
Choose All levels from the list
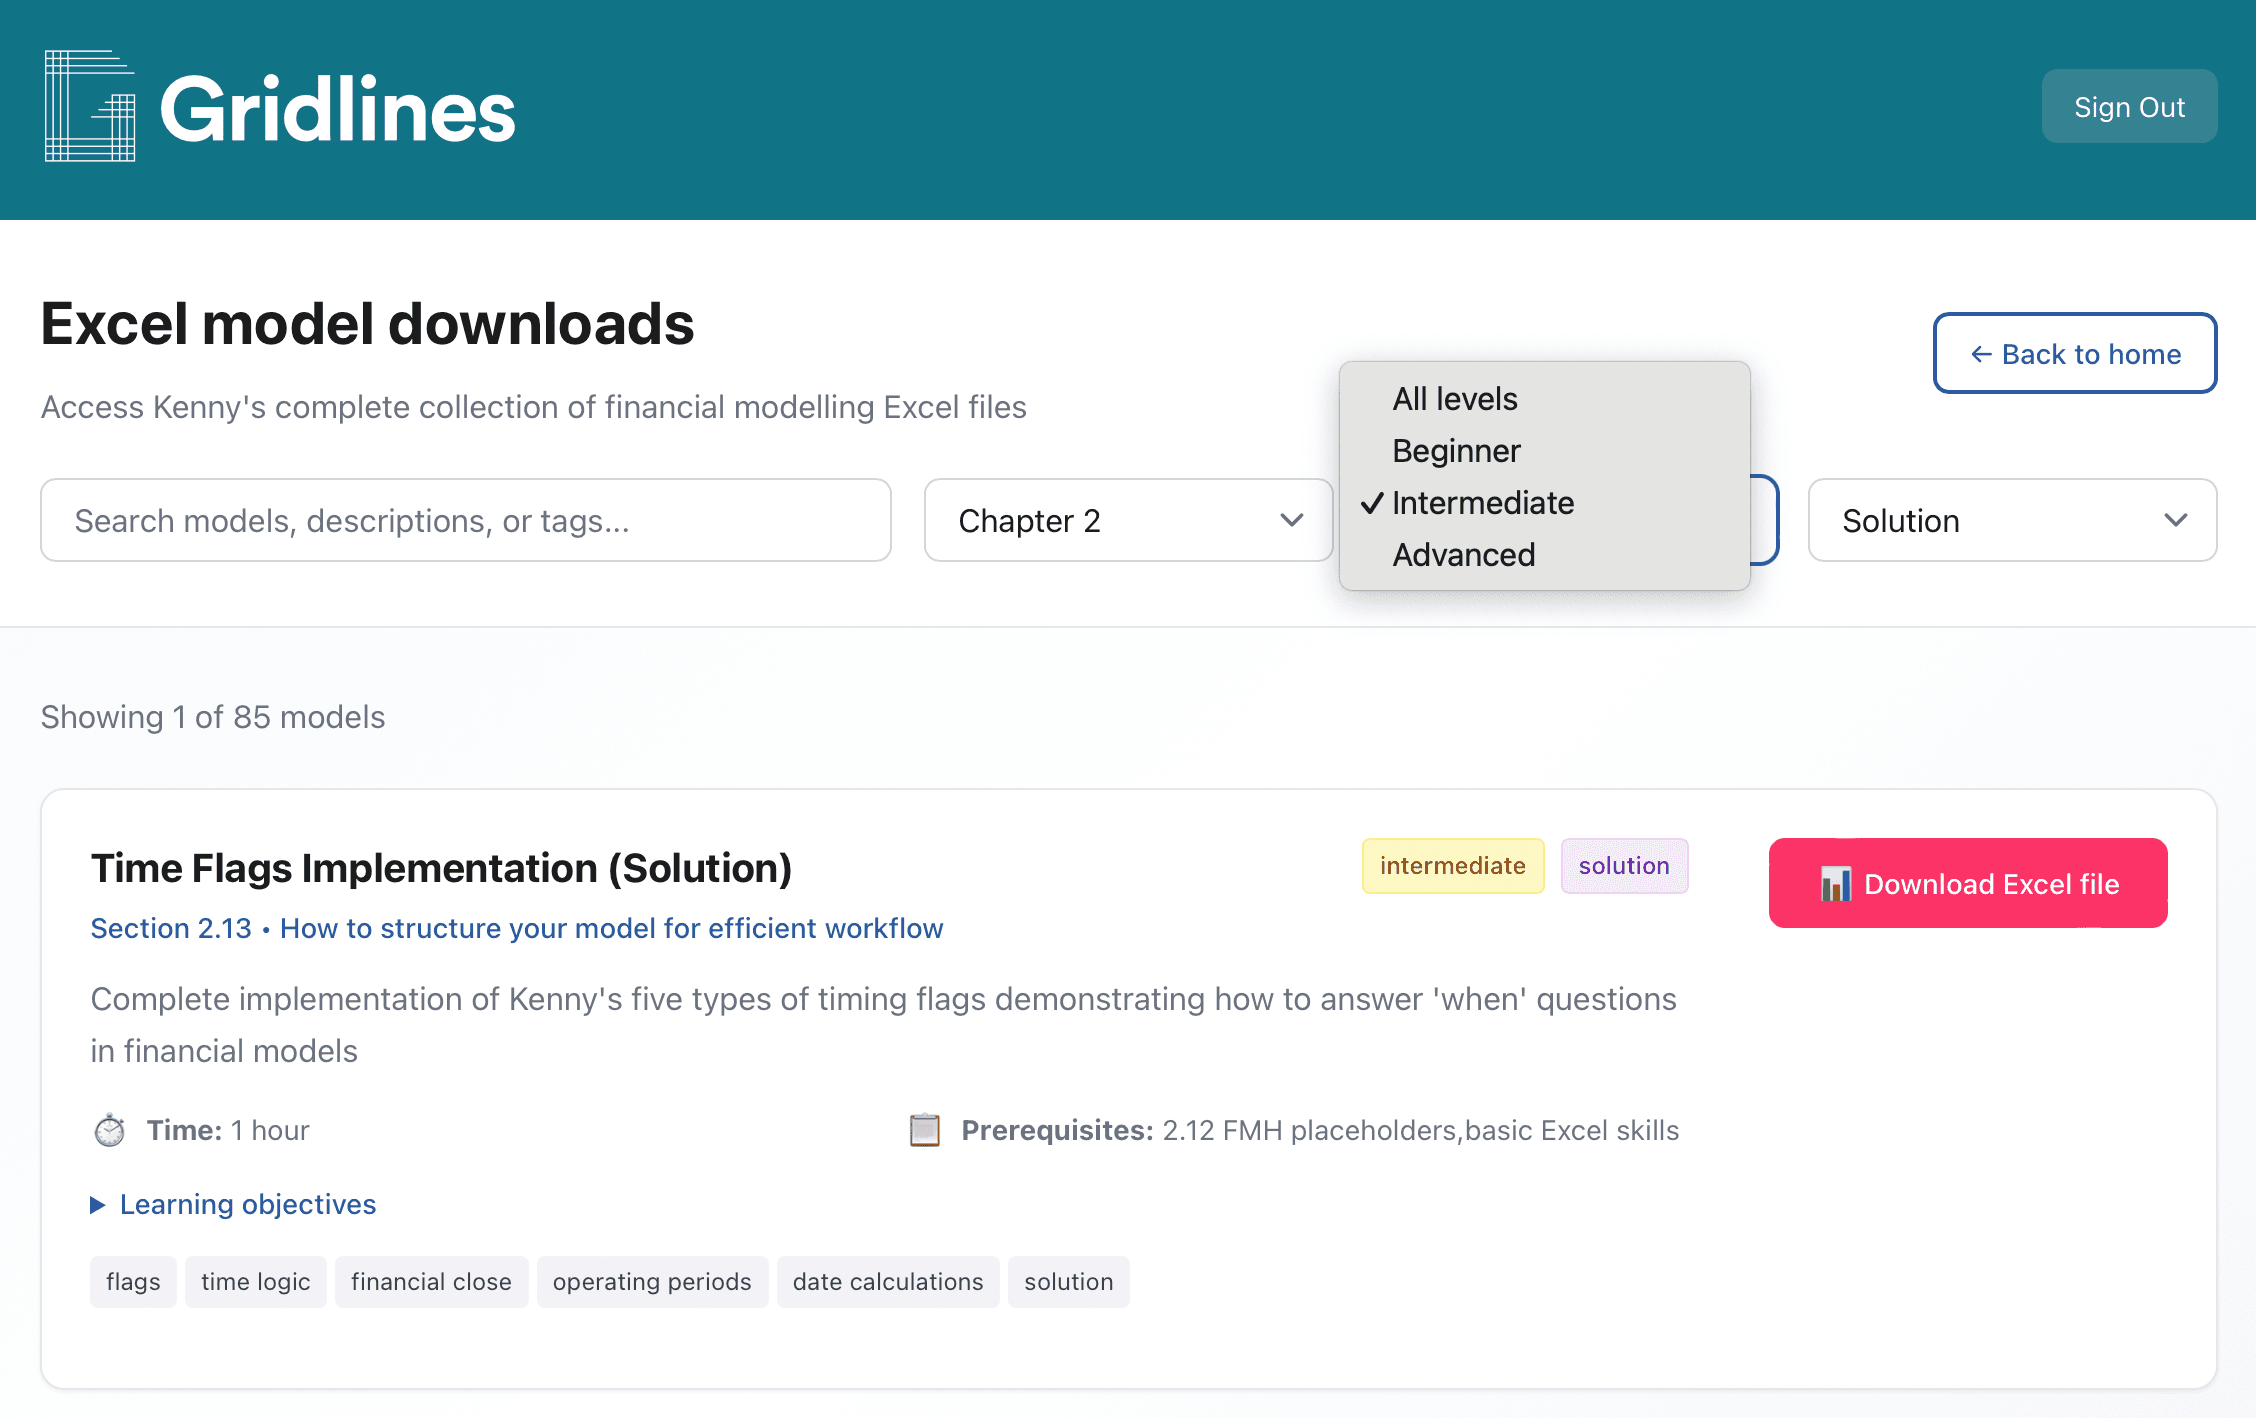1454,399
